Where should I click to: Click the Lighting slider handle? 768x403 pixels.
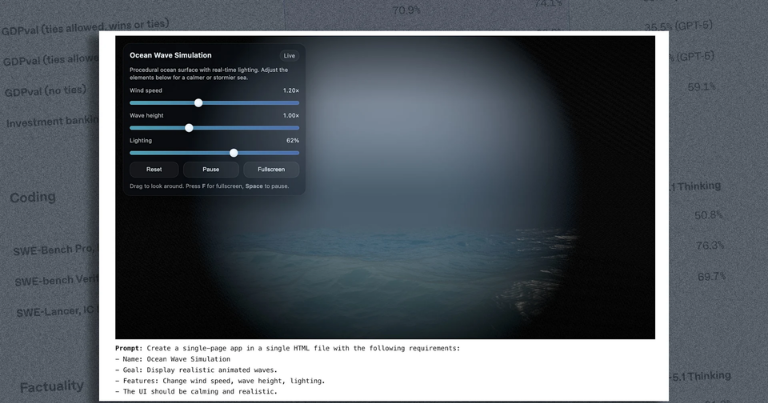tap(234, 153)
